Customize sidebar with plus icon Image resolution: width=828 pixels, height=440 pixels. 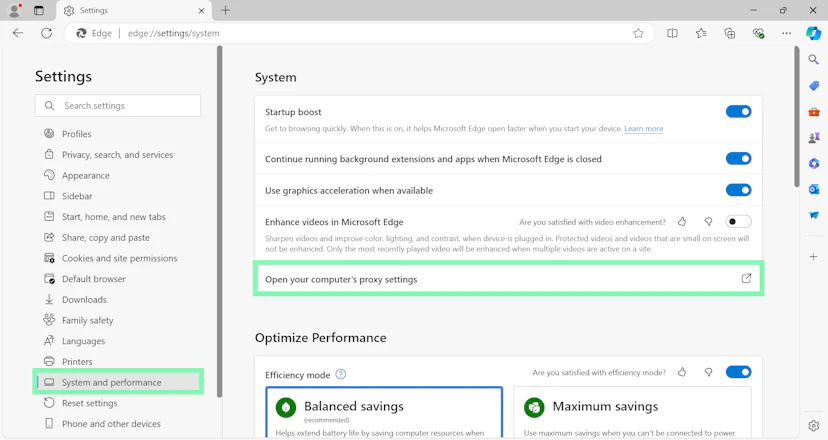click(814, 257)
